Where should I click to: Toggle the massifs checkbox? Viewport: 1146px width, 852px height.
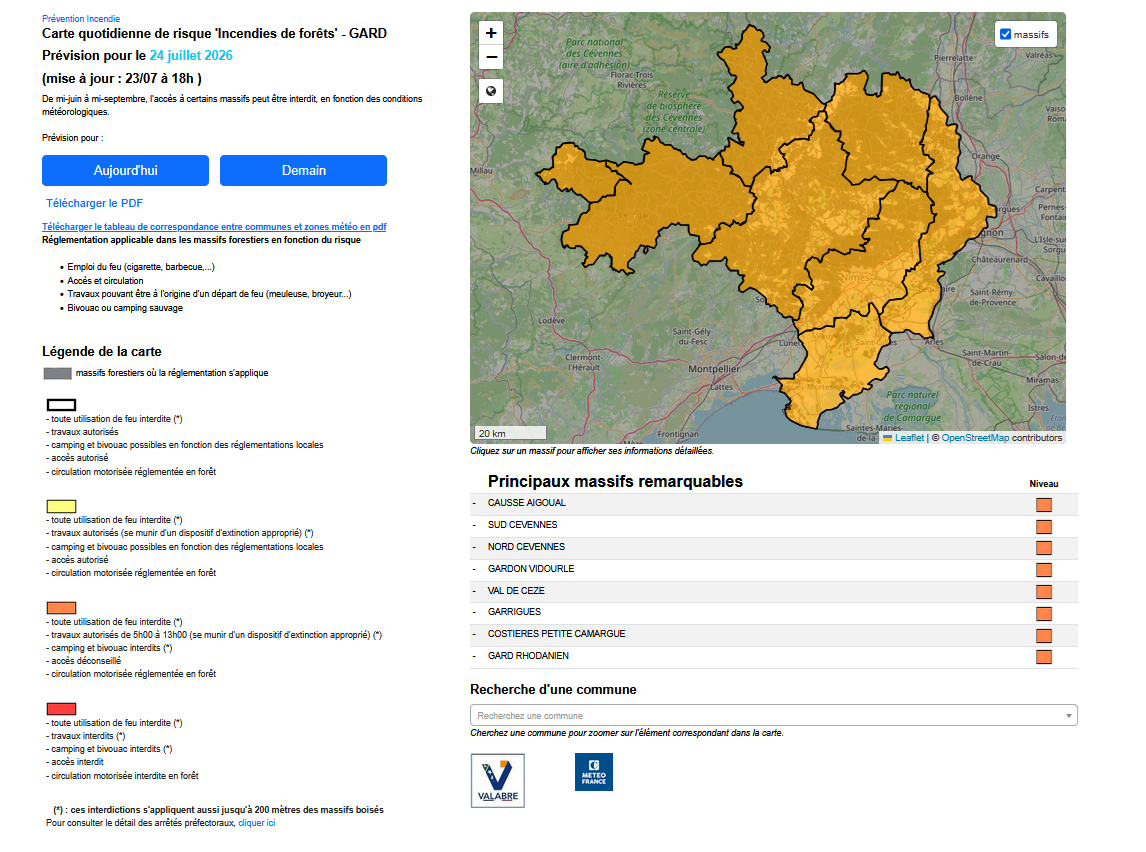click(1006, 34)
